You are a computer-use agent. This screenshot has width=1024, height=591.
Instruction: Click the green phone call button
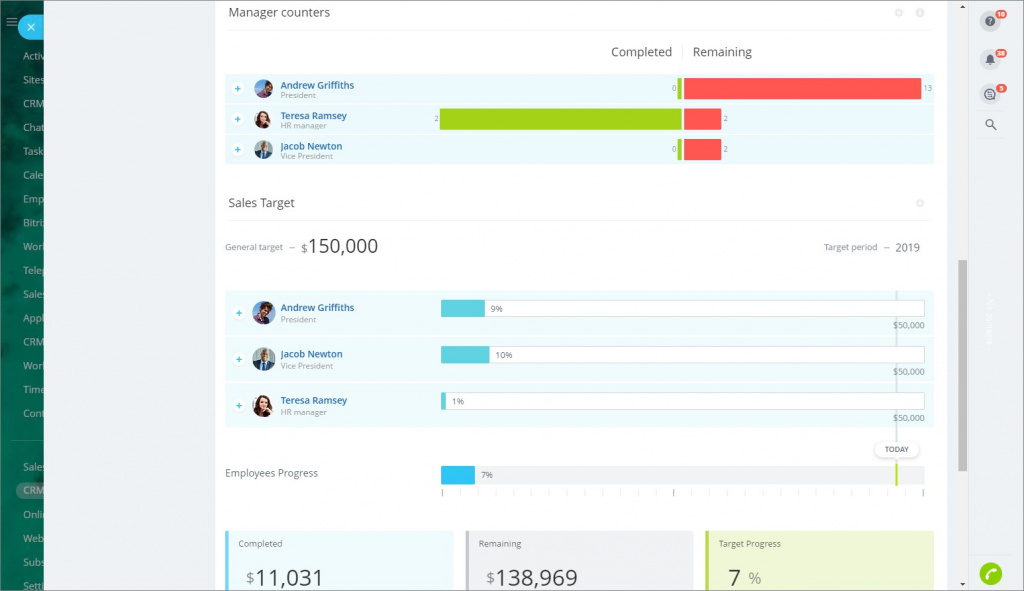coord(990,573)
